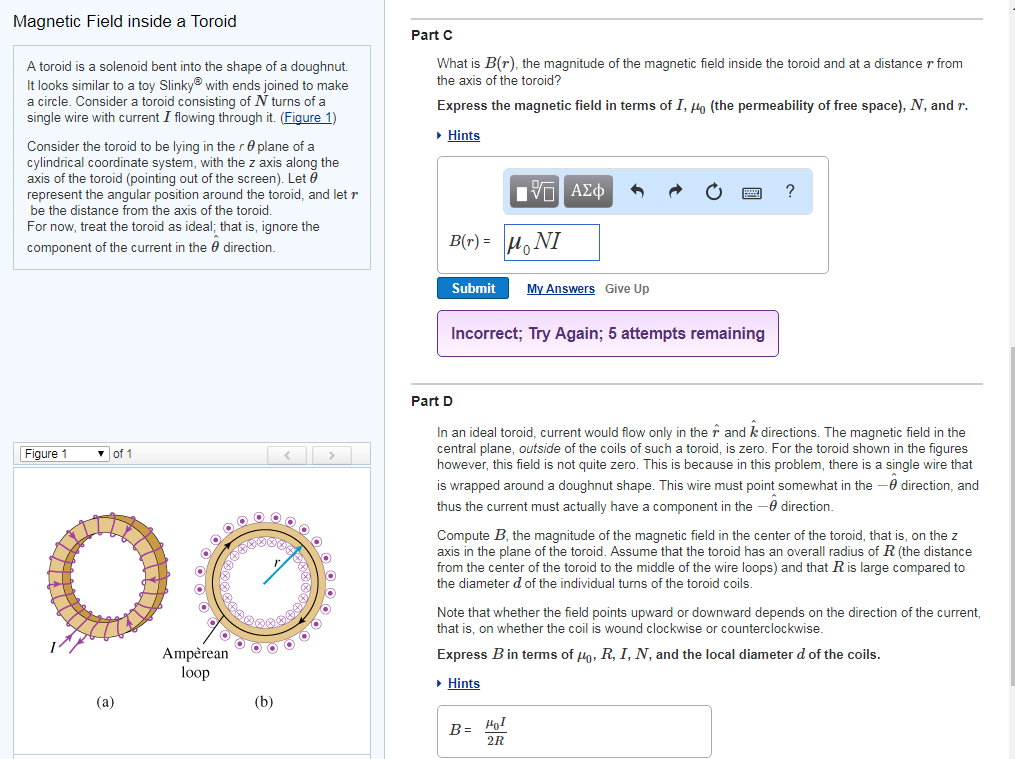Viewport: 1015px width, 759px height.
Task: Open the ΑΣΦ Greek symbols palette
Action: tap(587, 190)
